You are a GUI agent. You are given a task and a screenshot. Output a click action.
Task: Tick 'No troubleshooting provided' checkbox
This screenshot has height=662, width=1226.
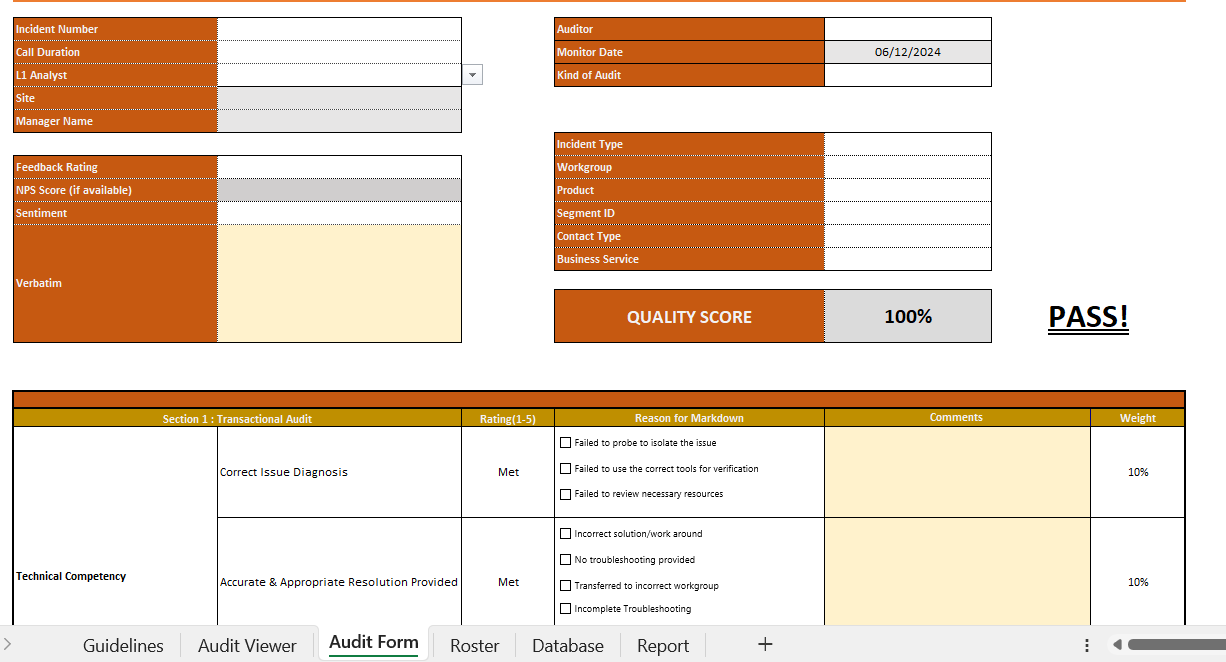pyautogui.click(x=566, y=560)
